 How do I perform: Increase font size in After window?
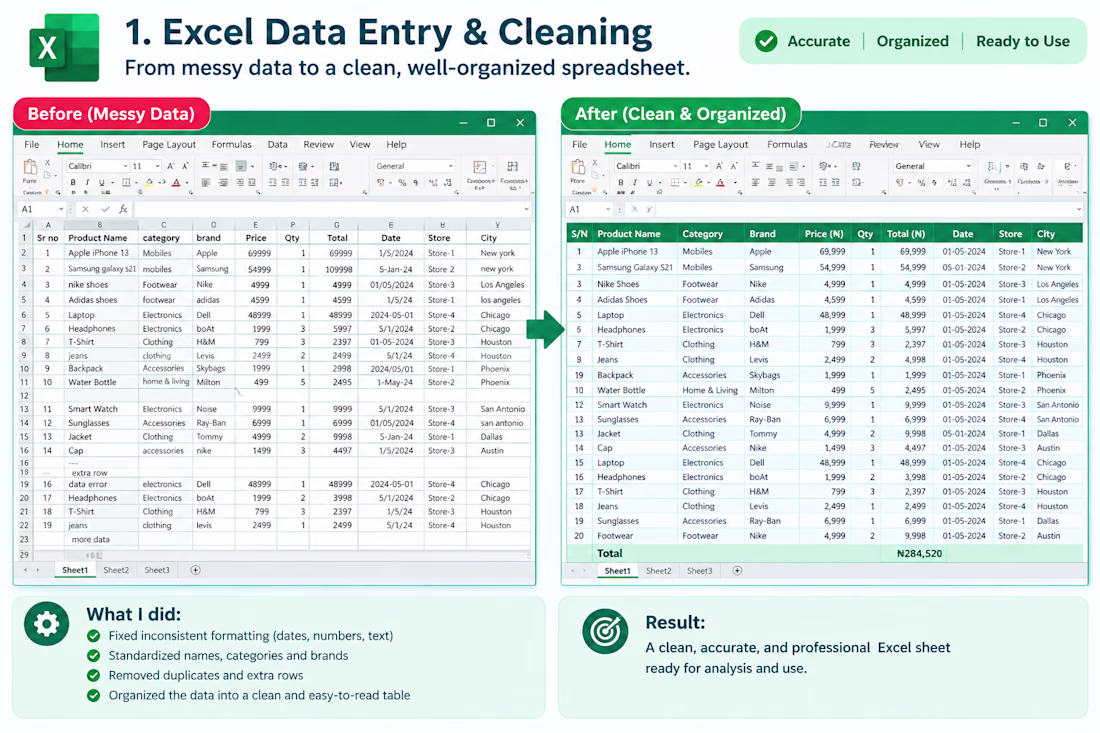(x=719, y=166)
